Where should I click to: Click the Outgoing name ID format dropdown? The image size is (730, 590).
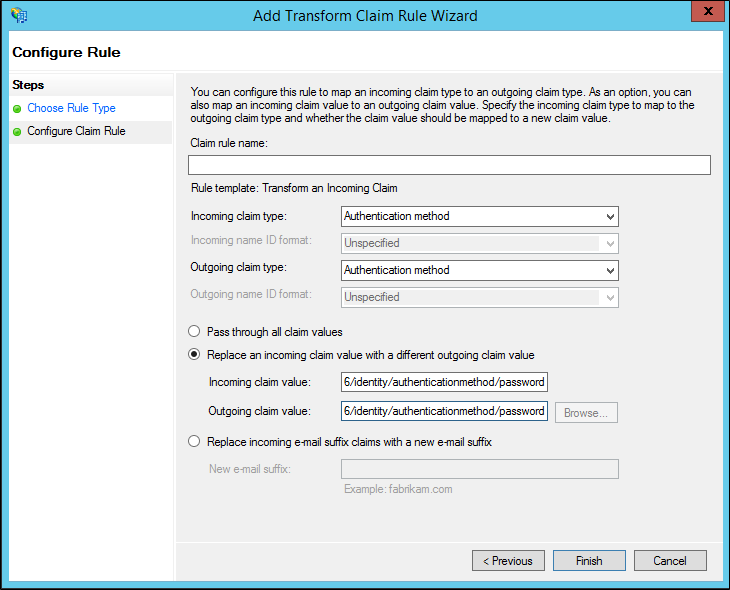point(480,297)
